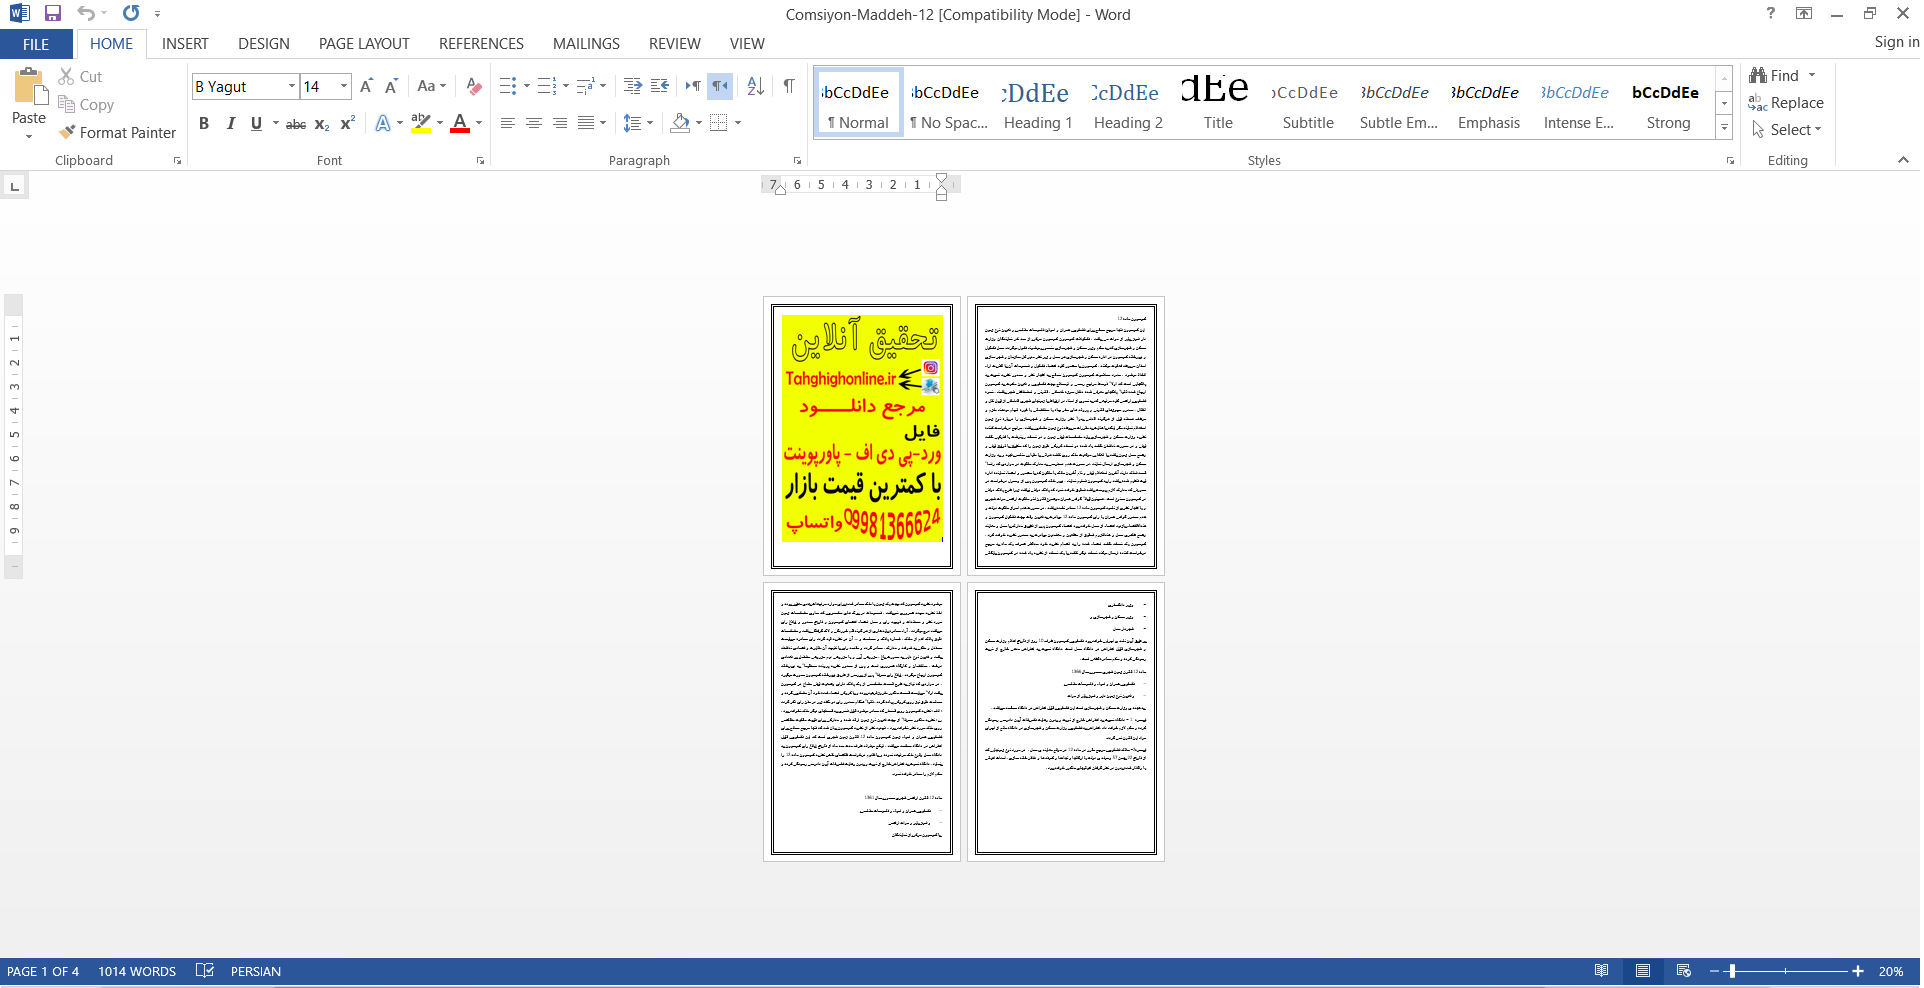Toggle Show/Hide paragraph marks
Image resolution: width=1924 pixels, height=988 pixels.
pyautogui.click(x=789, y=86)
